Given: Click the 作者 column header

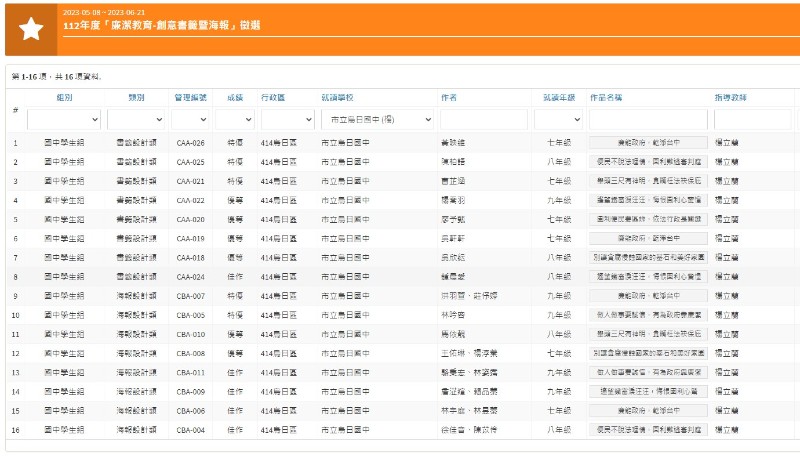Looking at the screenshot, I should click(449, 98).
